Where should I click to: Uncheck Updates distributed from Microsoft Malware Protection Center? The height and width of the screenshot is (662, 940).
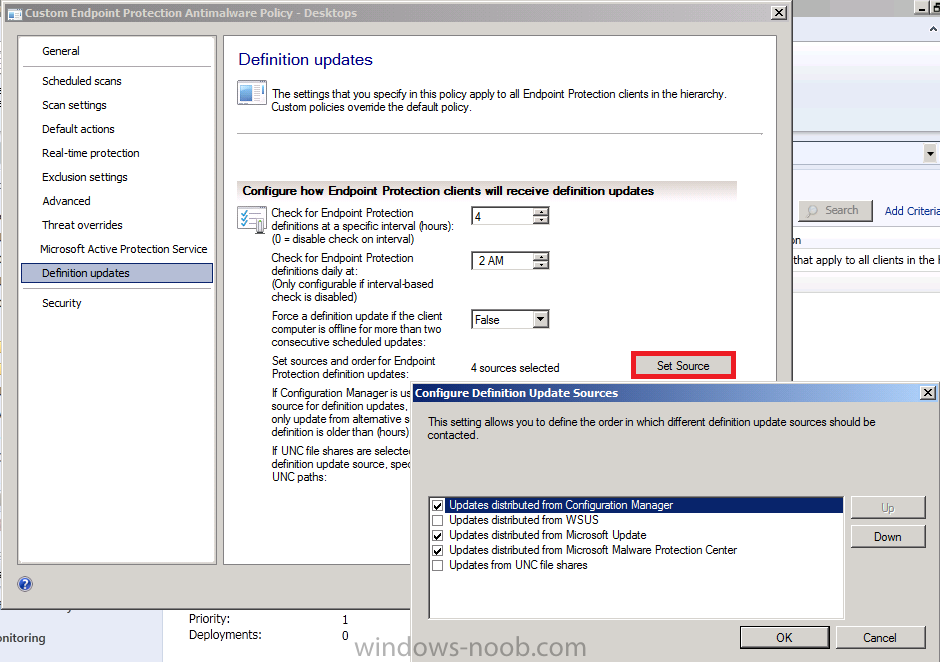pyautogui.click(x=438, y=550)
